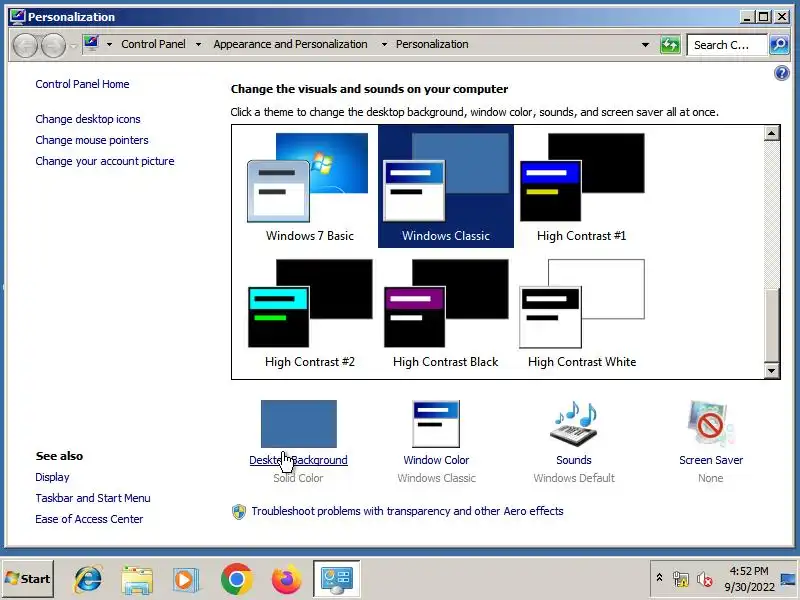Open the Desktop Background link
This screenshot has height=600, width=800.
298,460
